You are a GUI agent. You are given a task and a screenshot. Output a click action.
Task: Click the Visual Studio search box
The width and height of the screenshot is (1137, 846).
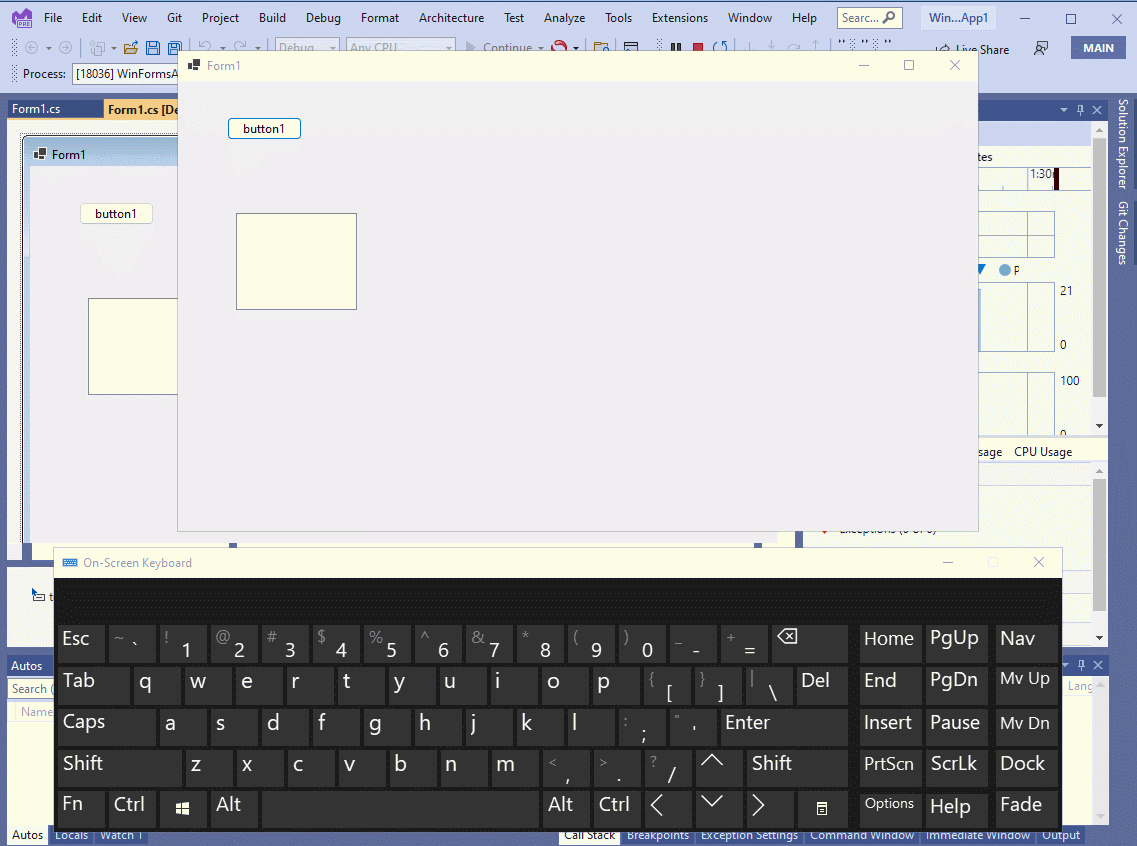868,17
